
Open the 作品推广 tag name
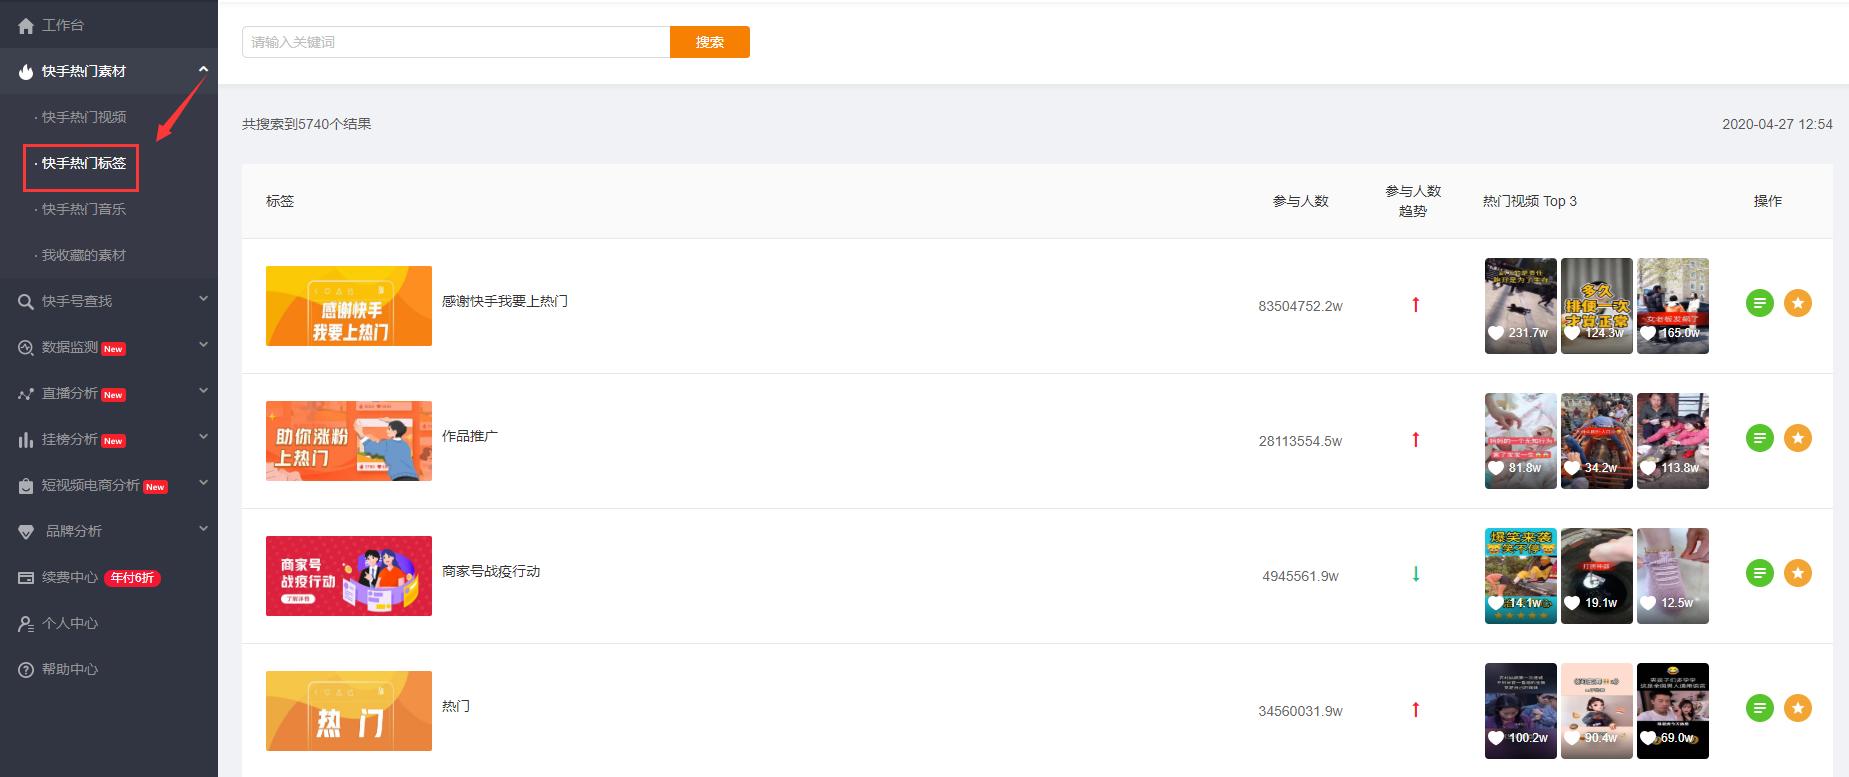click(470, 436)
